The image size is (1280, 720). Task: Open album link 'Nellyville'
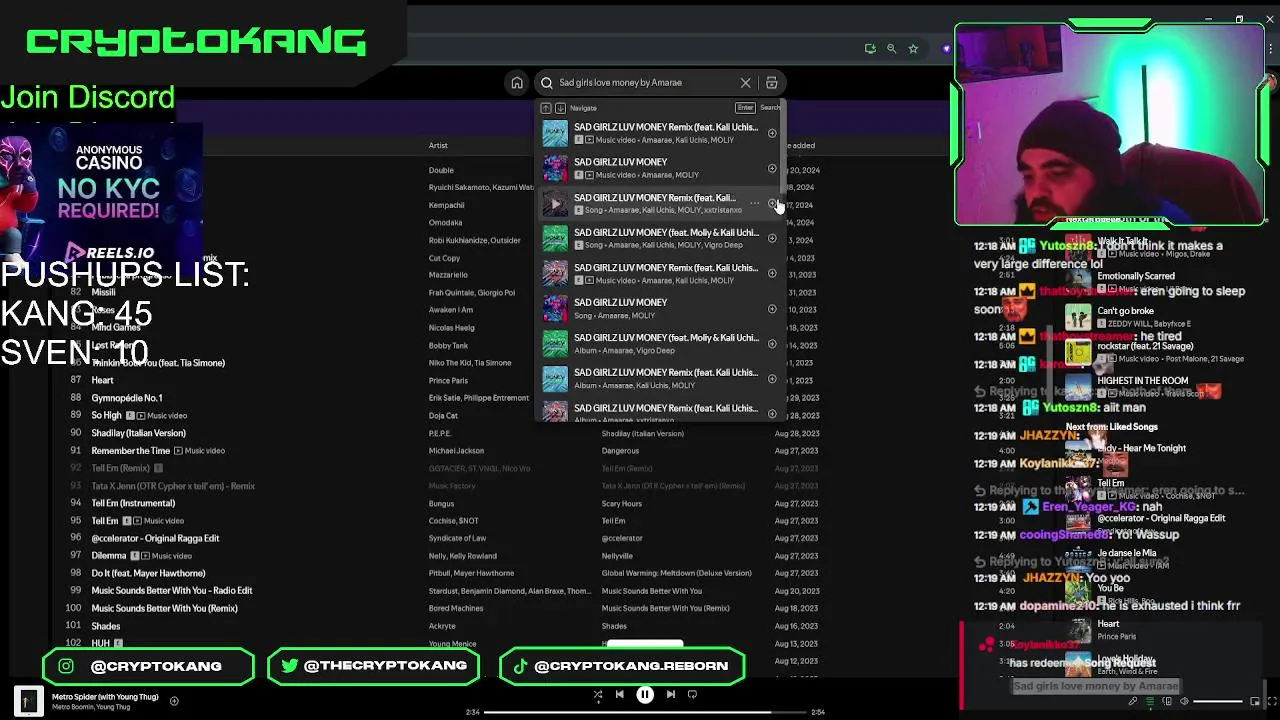pyautogui.click(x=617, y=555)
